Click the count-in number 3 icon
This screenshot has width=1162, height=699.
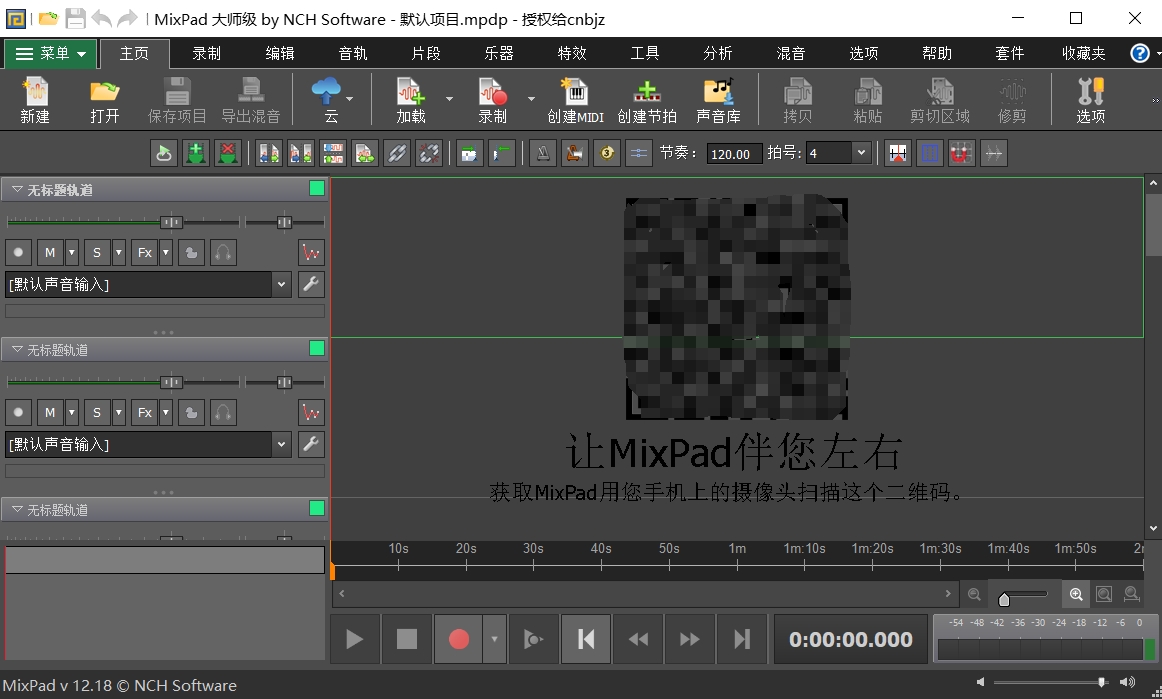[607, 153]
